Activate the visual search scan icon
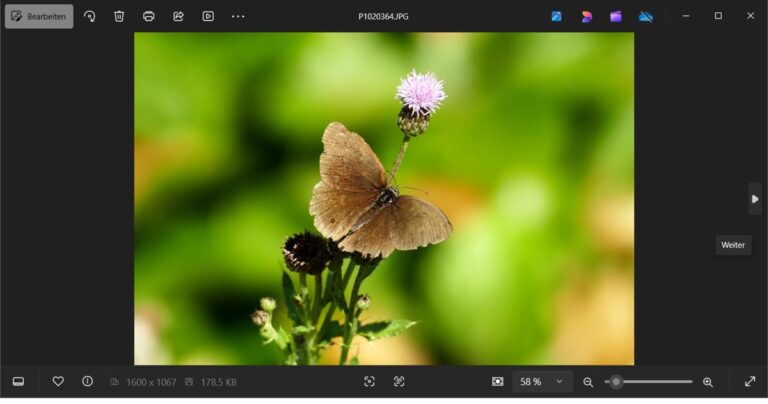The height and width of the screenshot is (404, 768). (x=369, y=381)
